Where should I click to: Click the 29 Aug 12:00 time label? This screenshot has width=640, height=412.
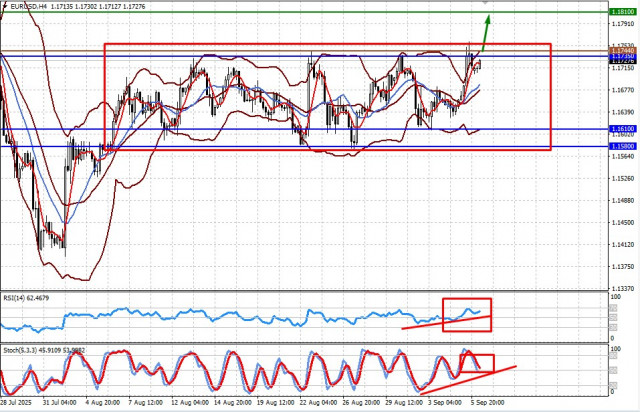tap(404, 403)
